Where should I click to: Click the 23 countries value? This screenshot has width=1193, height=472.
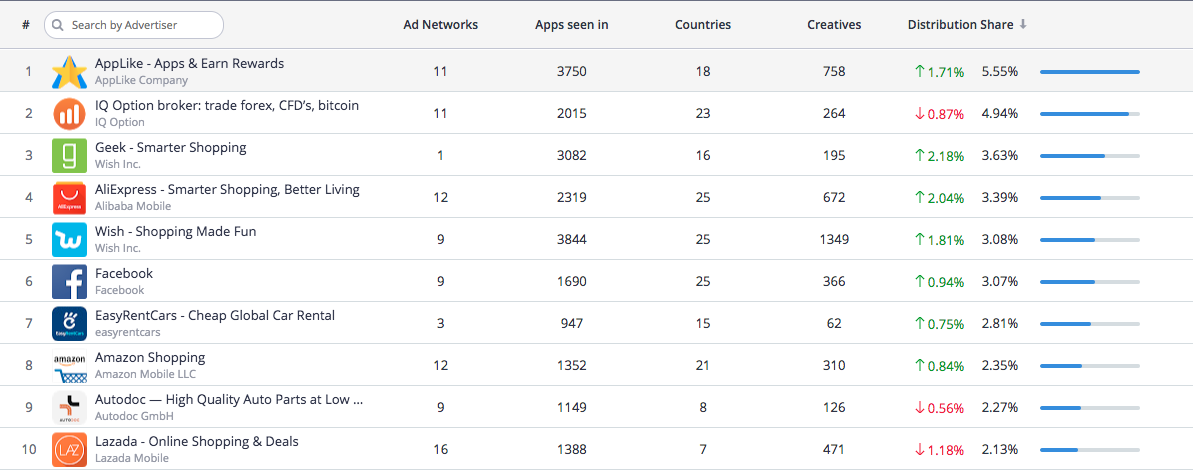[703, 114]
